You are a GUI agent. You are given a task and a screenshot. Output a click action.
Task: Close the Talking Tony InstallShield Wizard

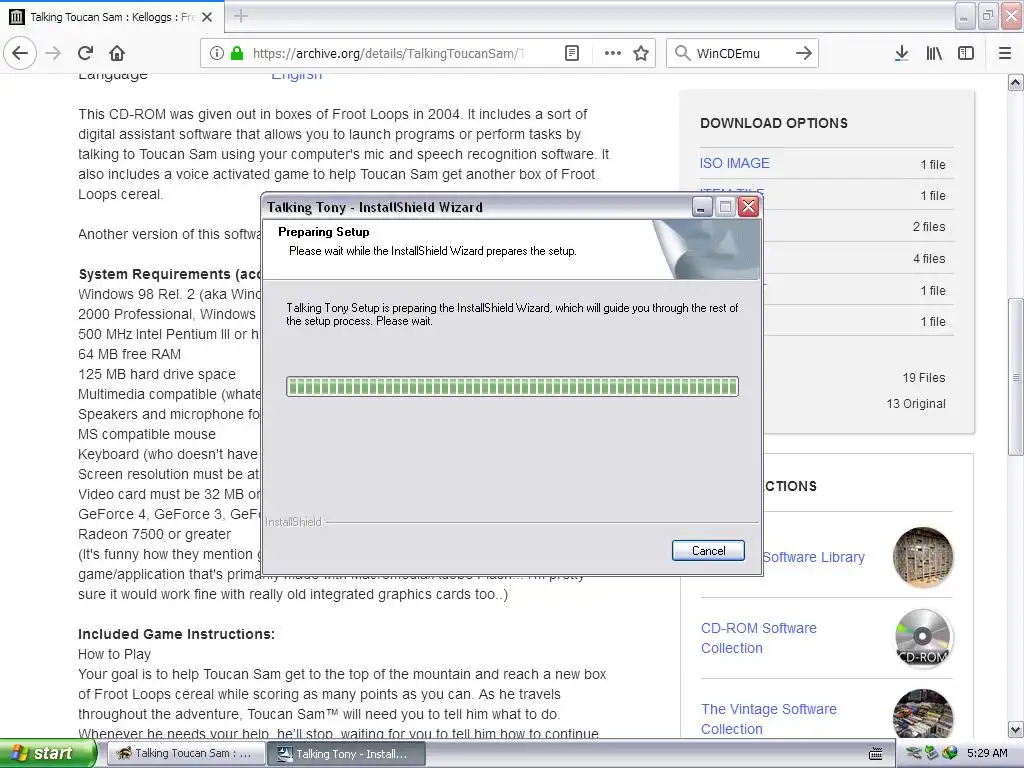pyautogui.click(x=748, y=207)
